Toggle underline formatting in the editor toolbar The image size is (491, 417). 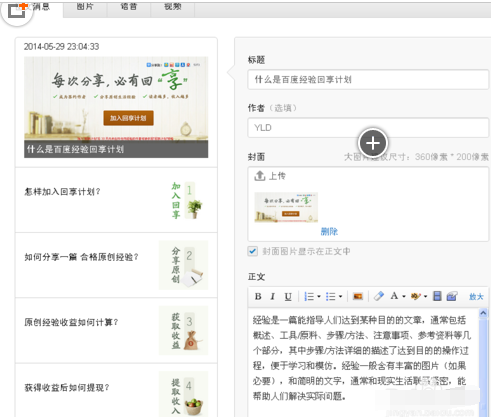pyautogui.click(x=288, y=296)
